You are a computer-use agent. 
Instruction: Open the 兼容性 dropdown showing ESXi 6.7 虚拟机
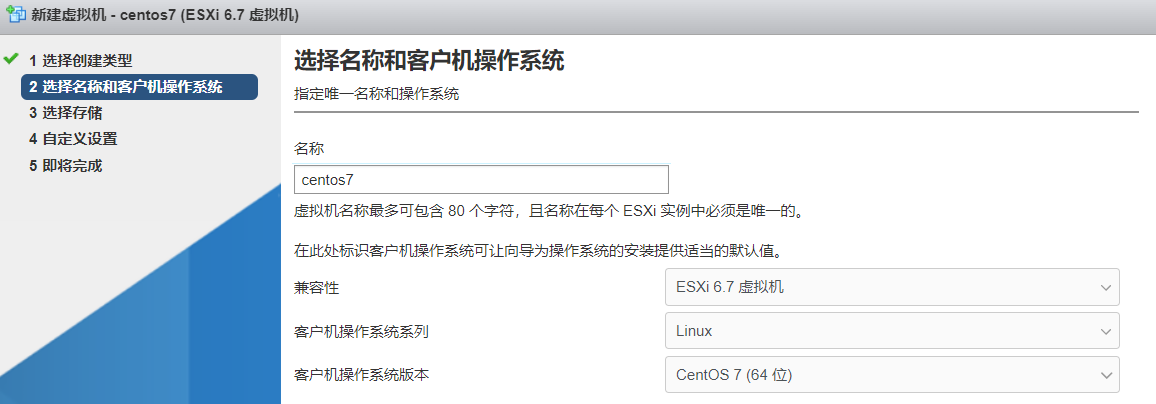coord(892,287)
